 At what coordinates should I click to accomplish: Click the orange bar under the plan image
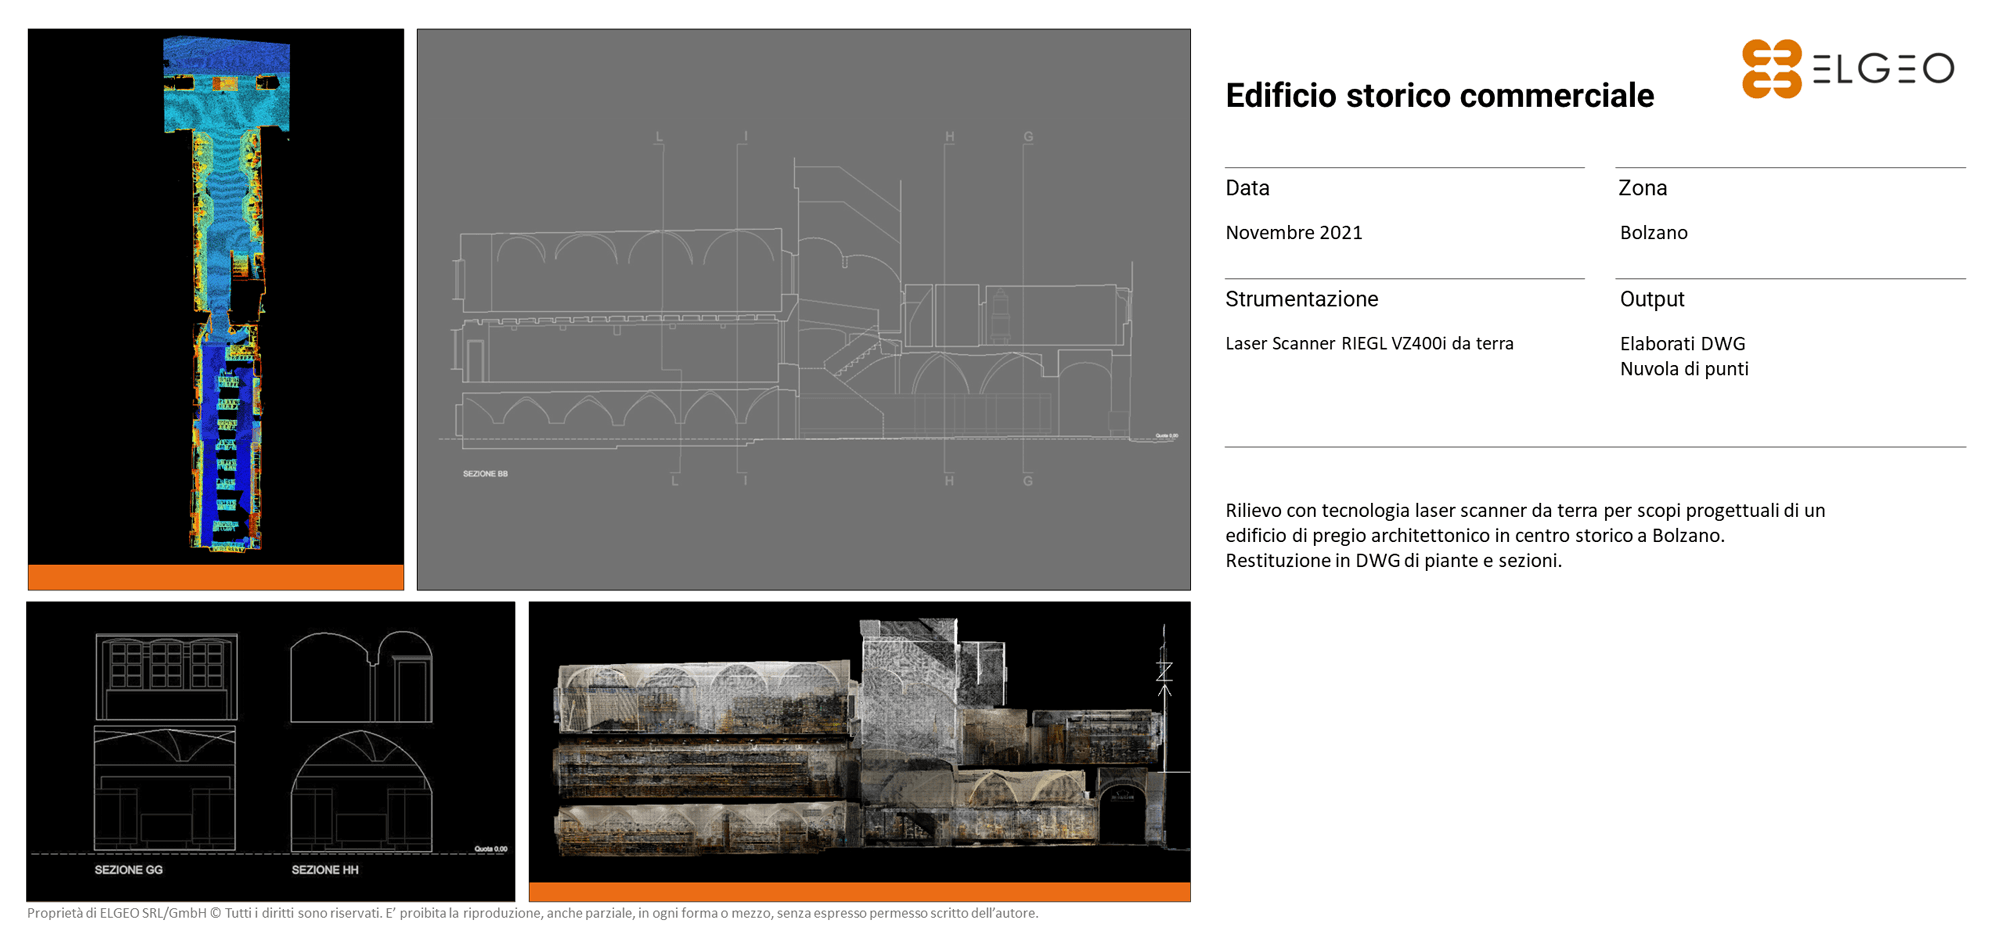[x=216, y=577]
